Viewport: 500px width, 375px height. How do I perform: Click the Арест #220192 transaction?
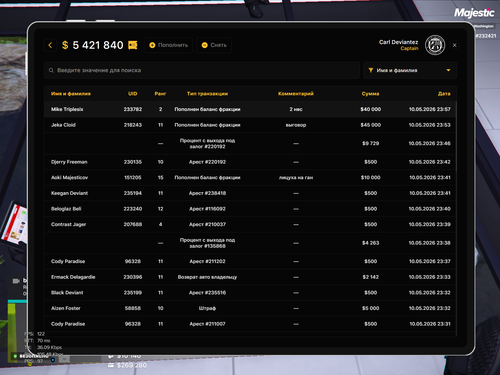(207, 162)
